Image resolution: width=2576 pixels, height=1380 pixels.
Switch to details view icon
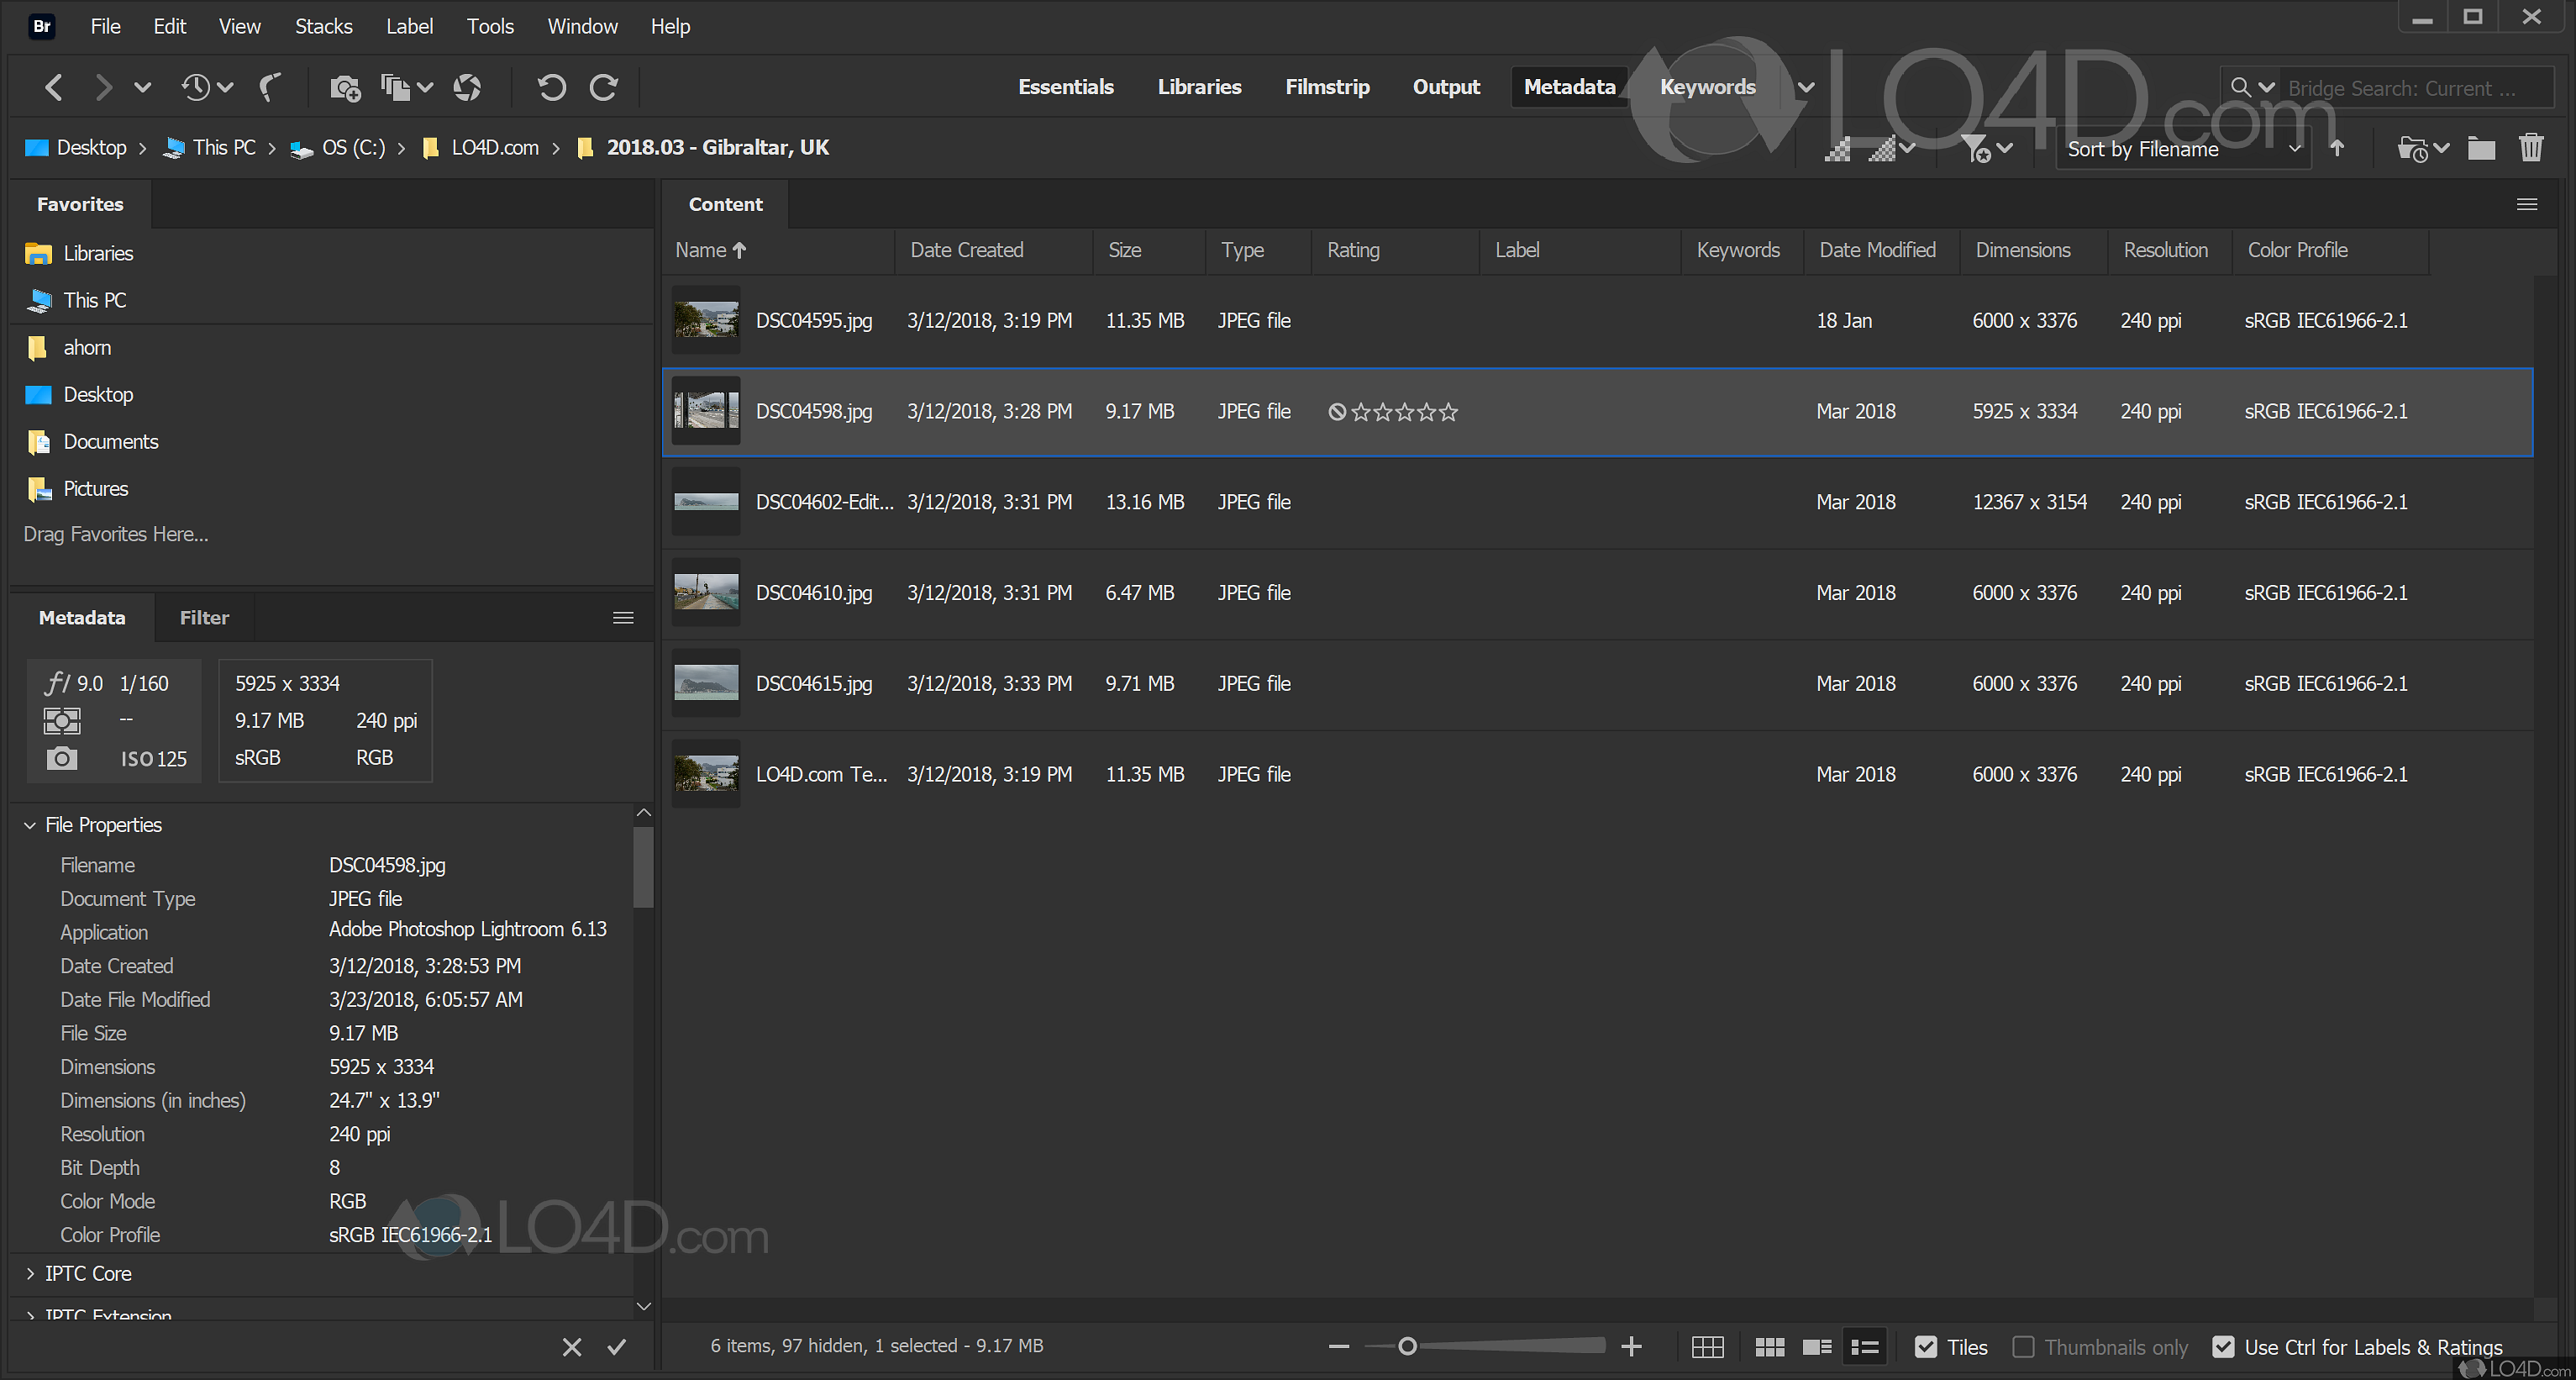click(1816, 1347)
